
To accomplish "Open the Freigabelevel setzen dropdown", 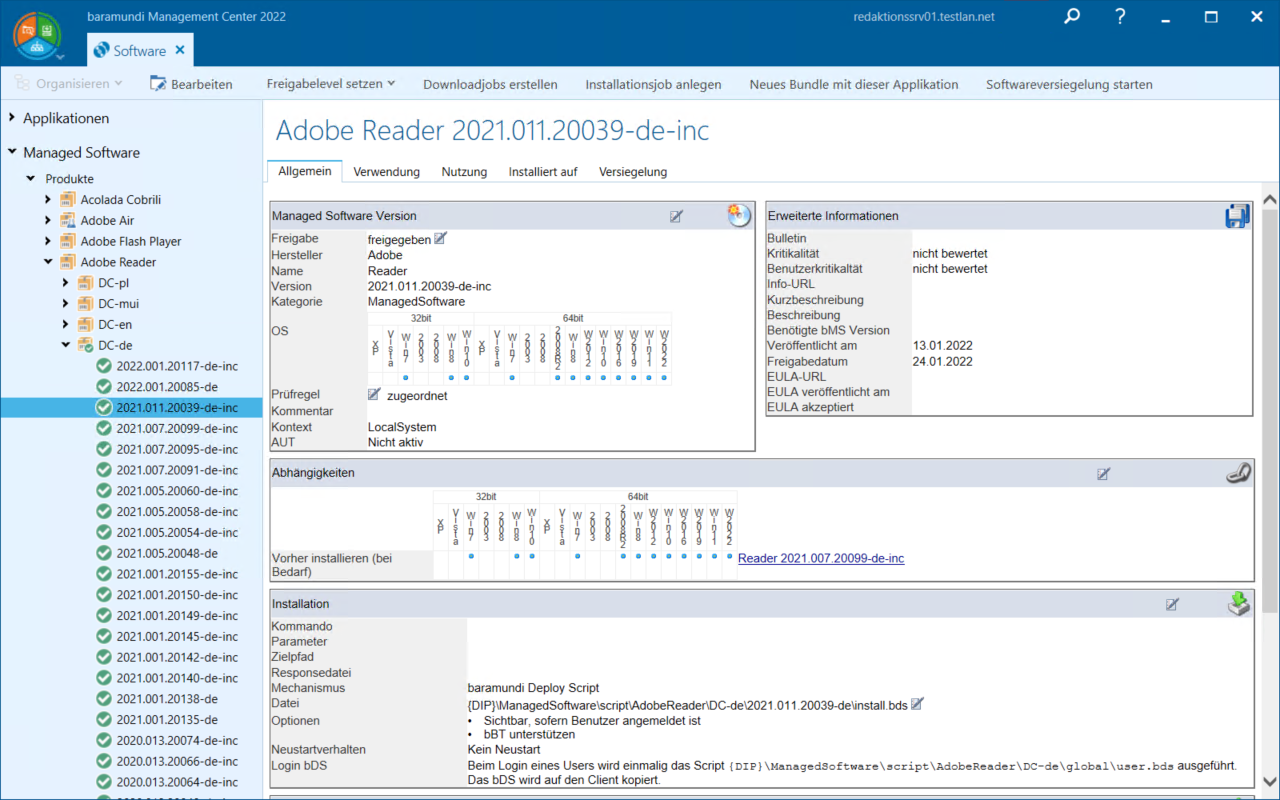I will [x=330, y=84].
